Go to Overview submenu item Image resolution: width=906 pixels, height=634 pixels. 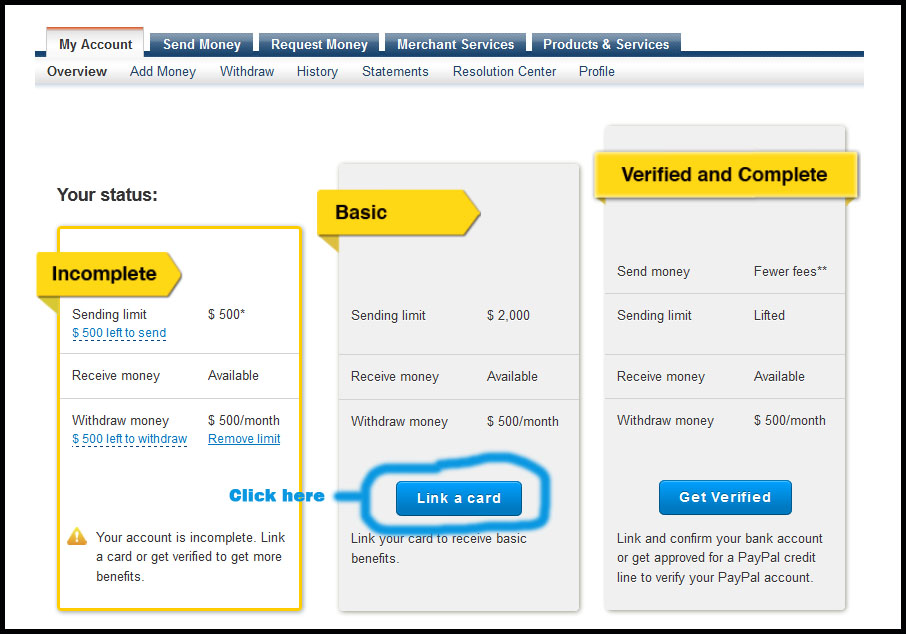pos(77,72)
